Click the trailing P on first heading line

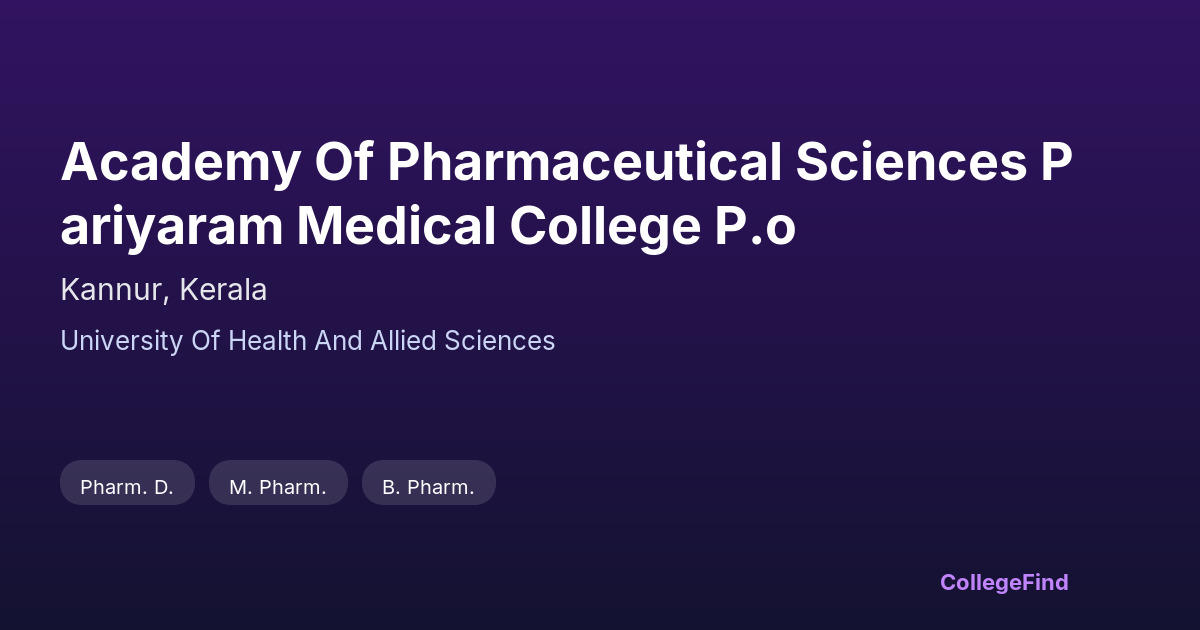[1057, 162]
